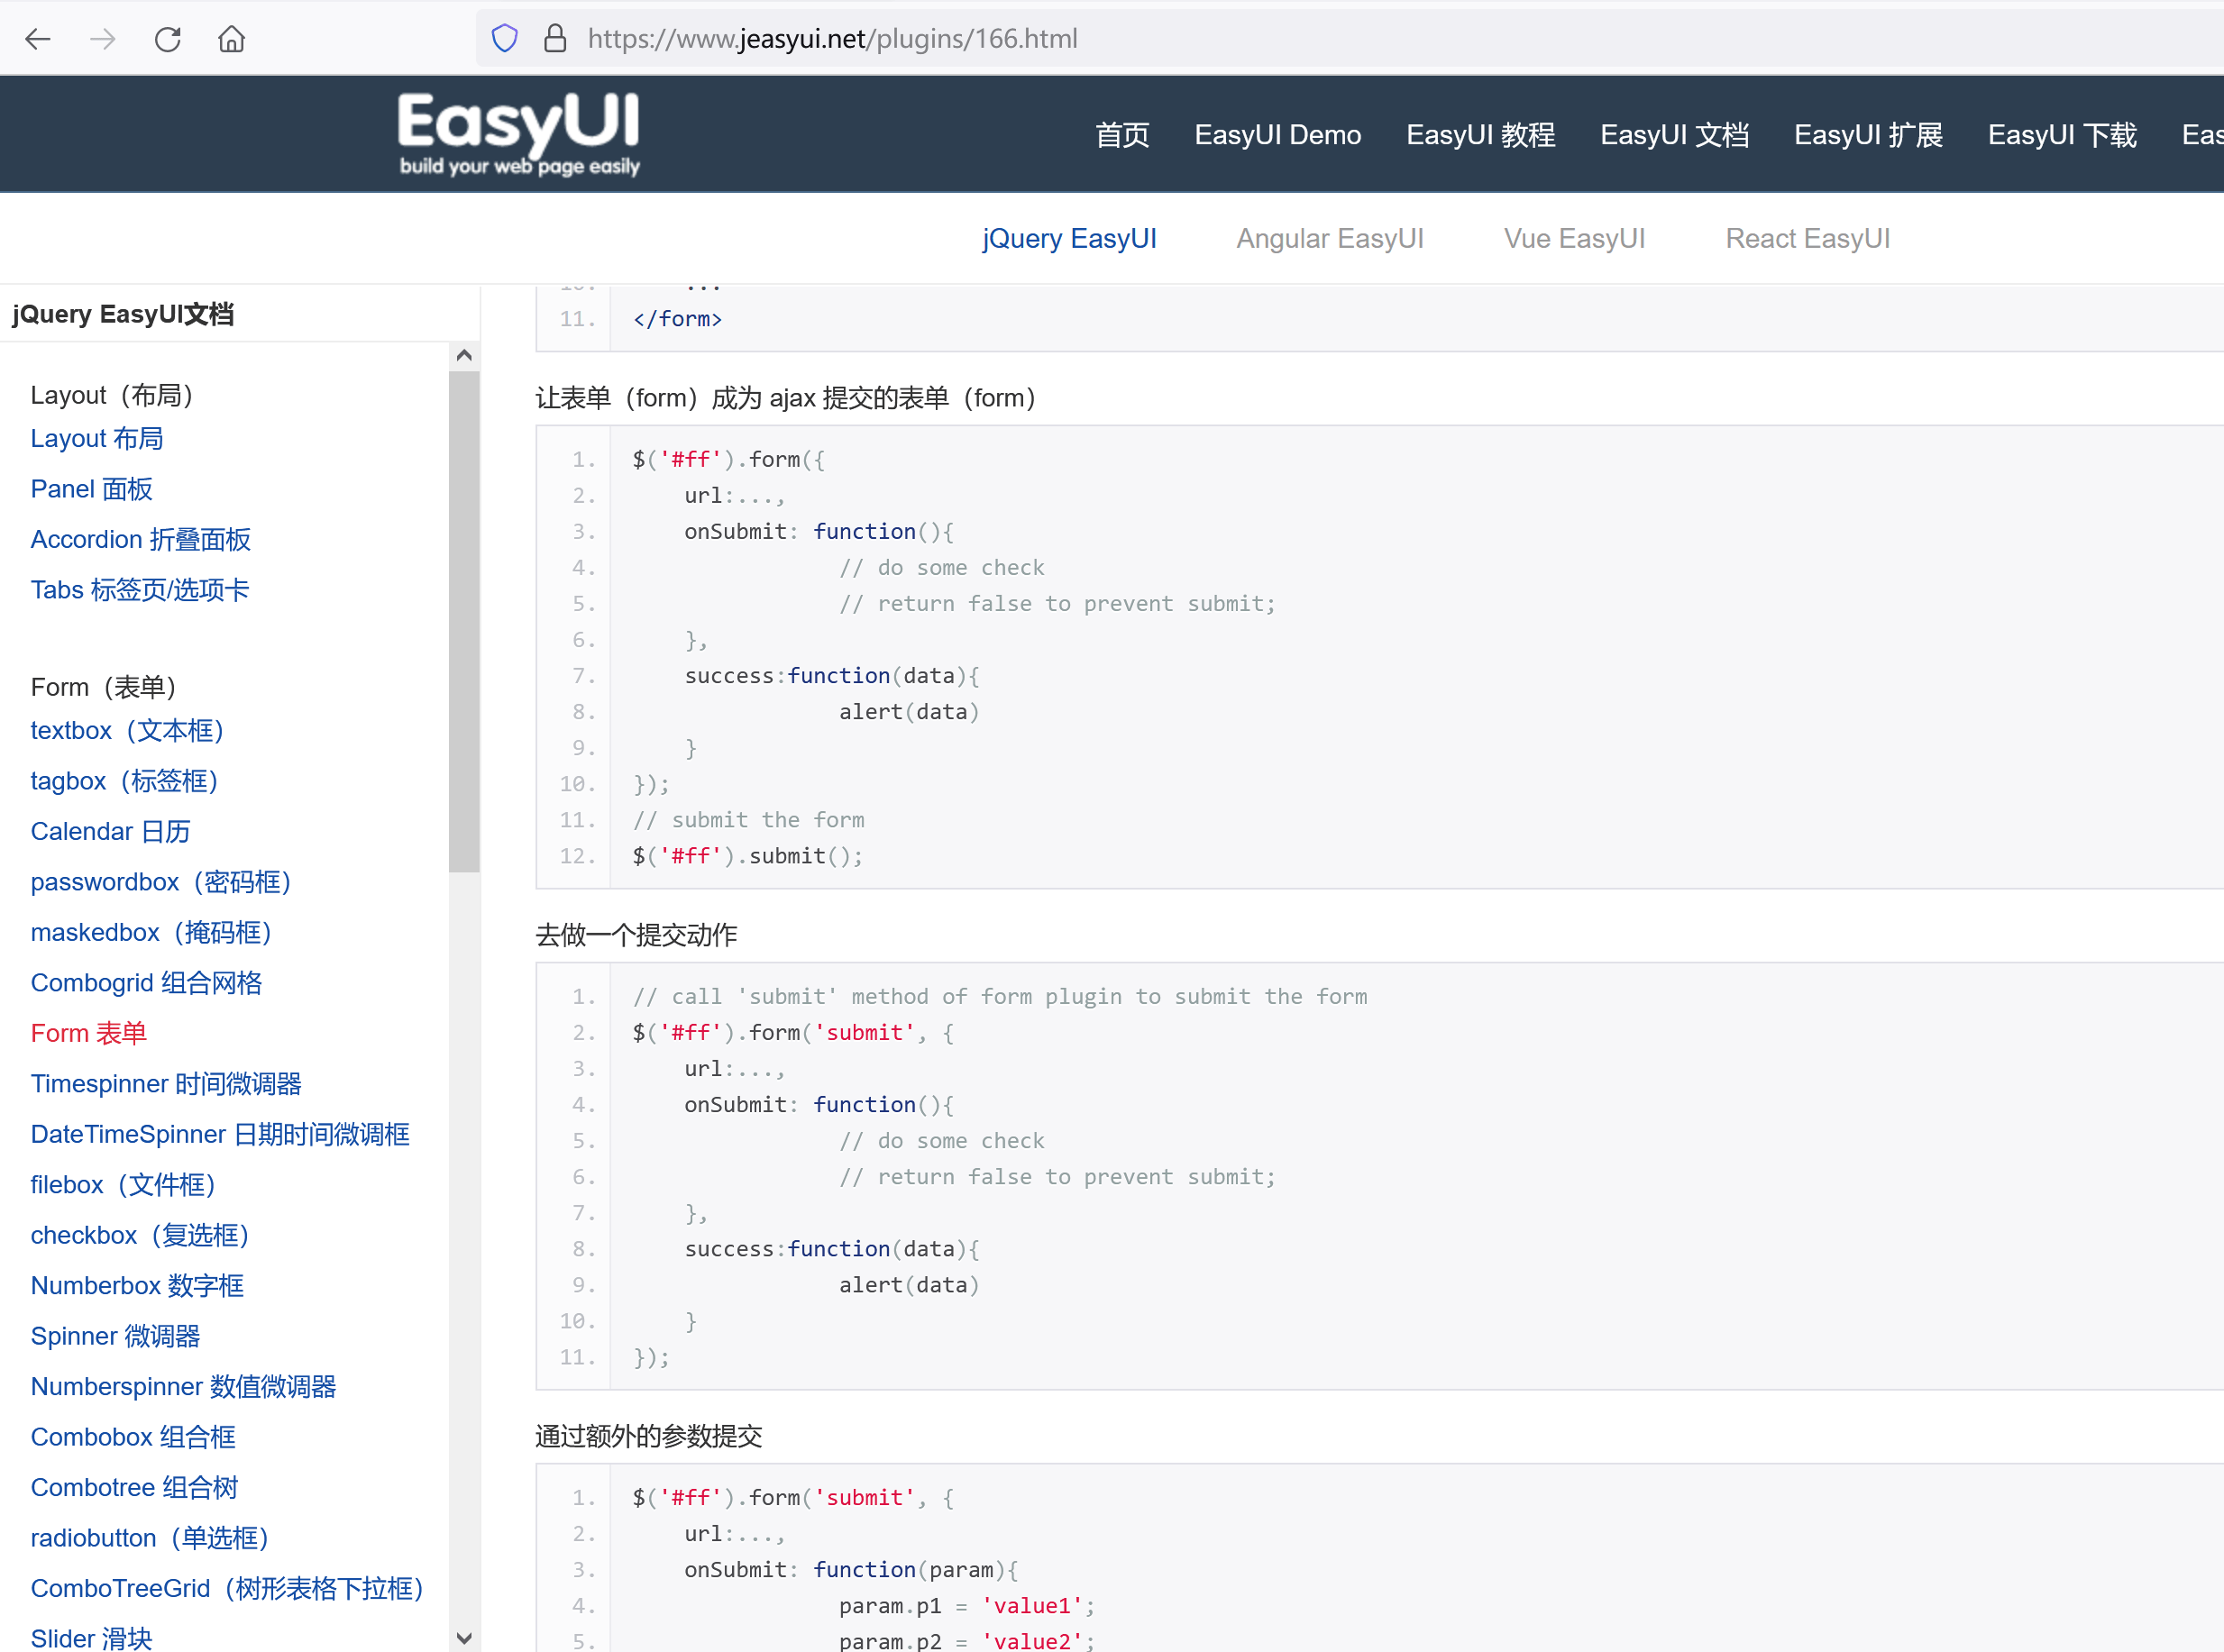Open Spinner 微调器 link
Screen dimensions: 2224x1652
(116, 1336)
